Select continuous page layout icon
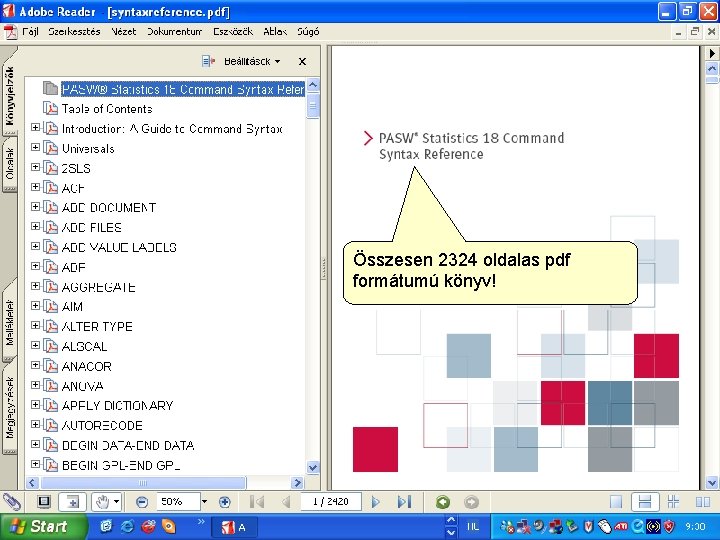The height and width of the screenshot is (540, 720). [645, 502]
